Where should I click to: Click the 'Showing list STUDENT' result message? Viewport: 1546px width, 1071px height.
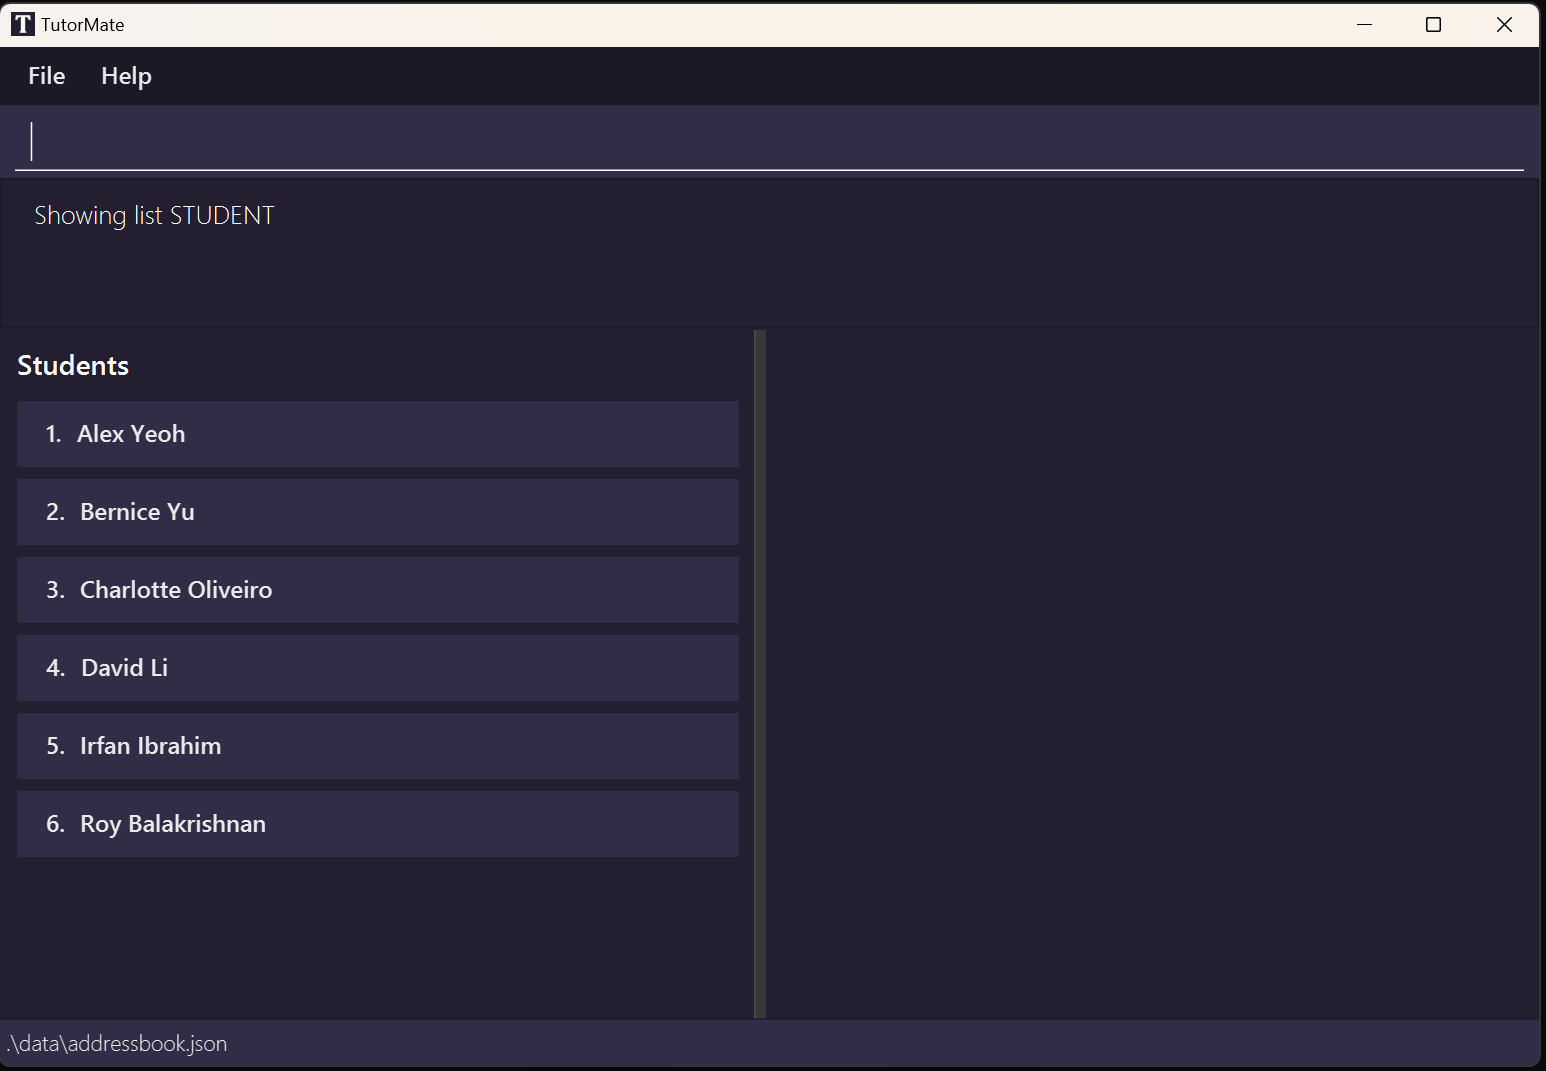[154, 216]
